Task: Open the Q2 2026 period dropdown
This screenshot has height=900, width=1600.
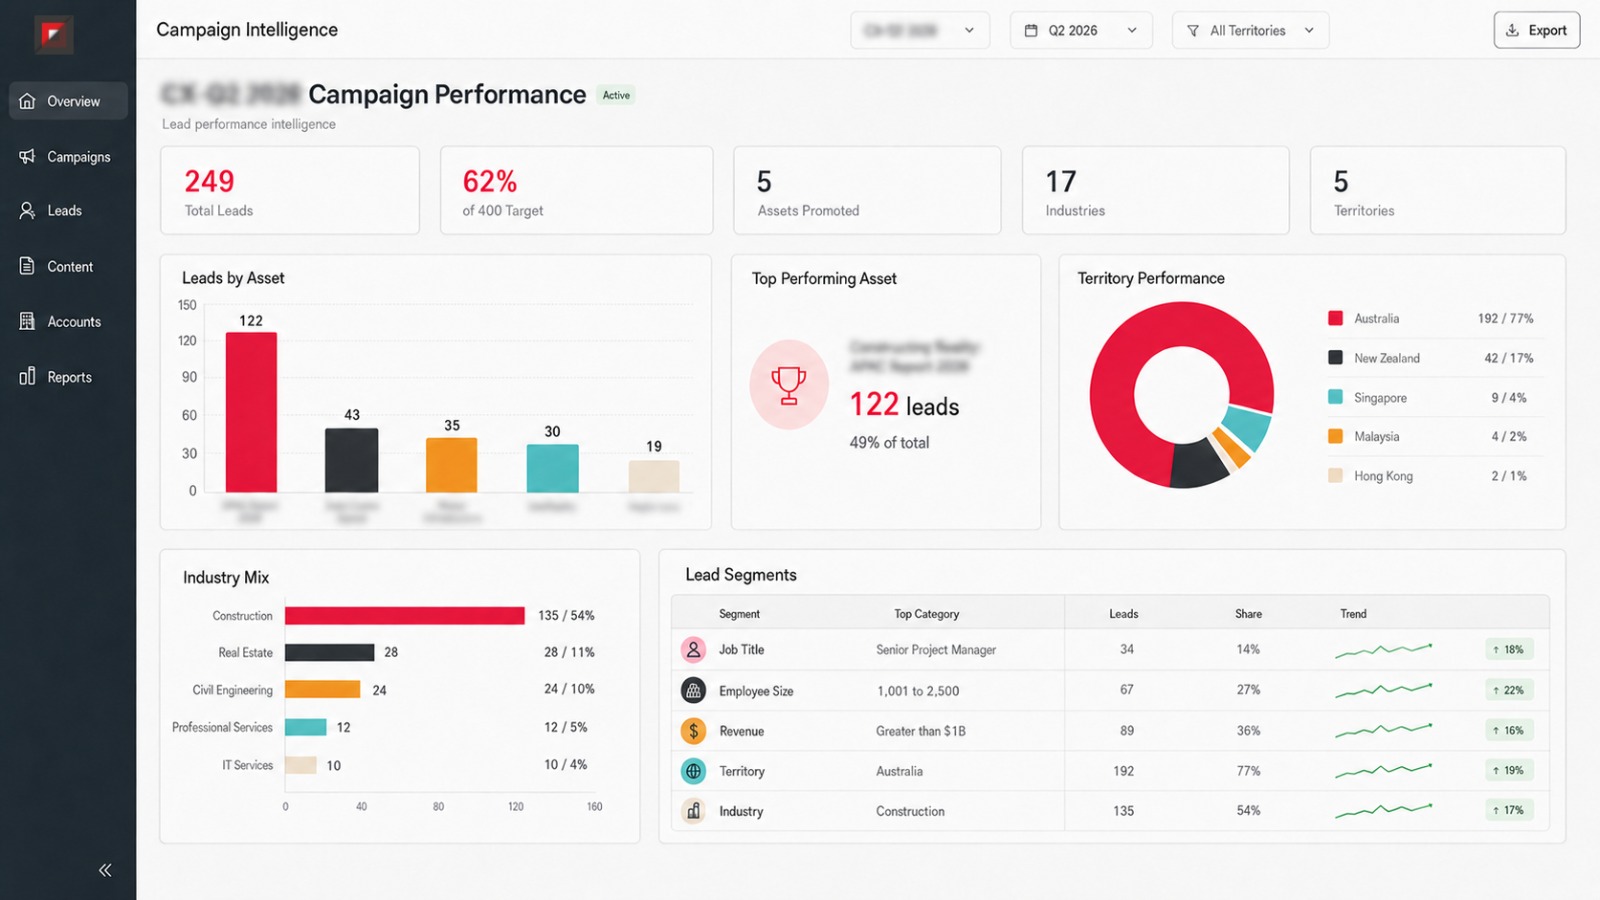Action: 1081,31
